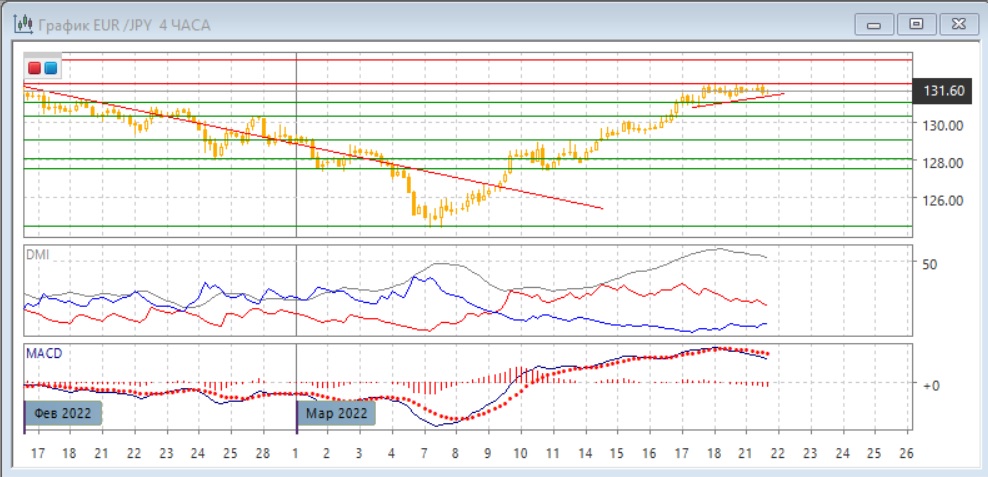Click the red square button on chart
Viewport: 988px width, 477px height.
tap(35, 68)
